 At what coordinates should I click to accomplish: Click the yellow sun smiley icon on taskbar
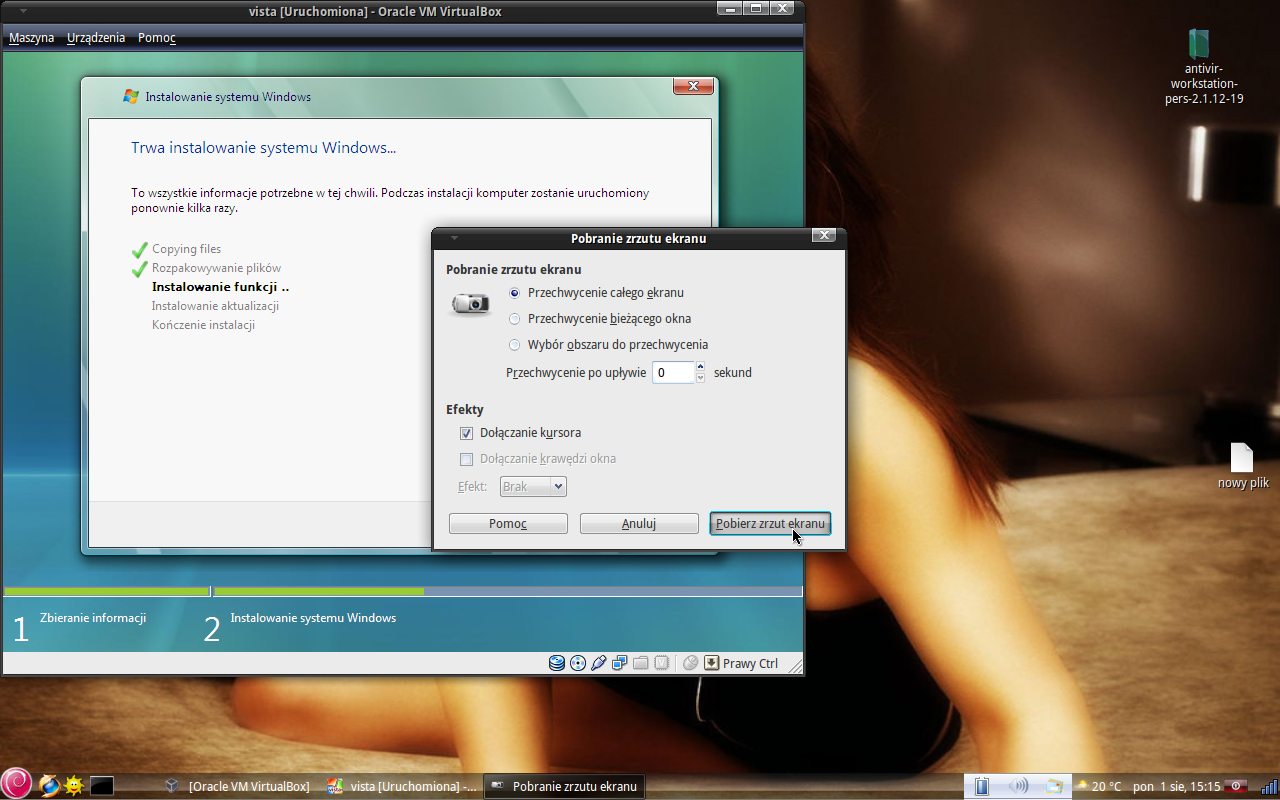point(74,786)
